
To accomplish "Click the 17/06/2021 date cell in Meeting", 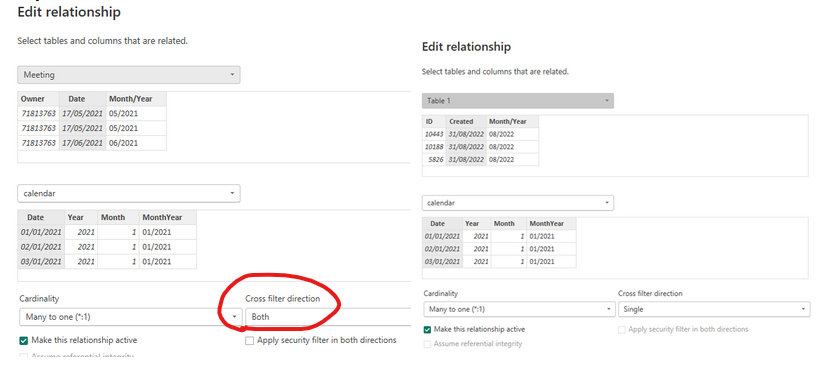I will pos(83,143).
